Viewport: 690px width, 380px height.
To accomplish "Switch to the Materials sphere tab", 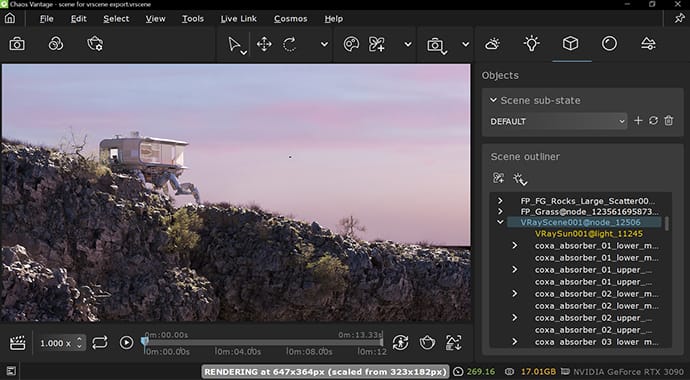I will pyautogui.click(x=609, y=44).
